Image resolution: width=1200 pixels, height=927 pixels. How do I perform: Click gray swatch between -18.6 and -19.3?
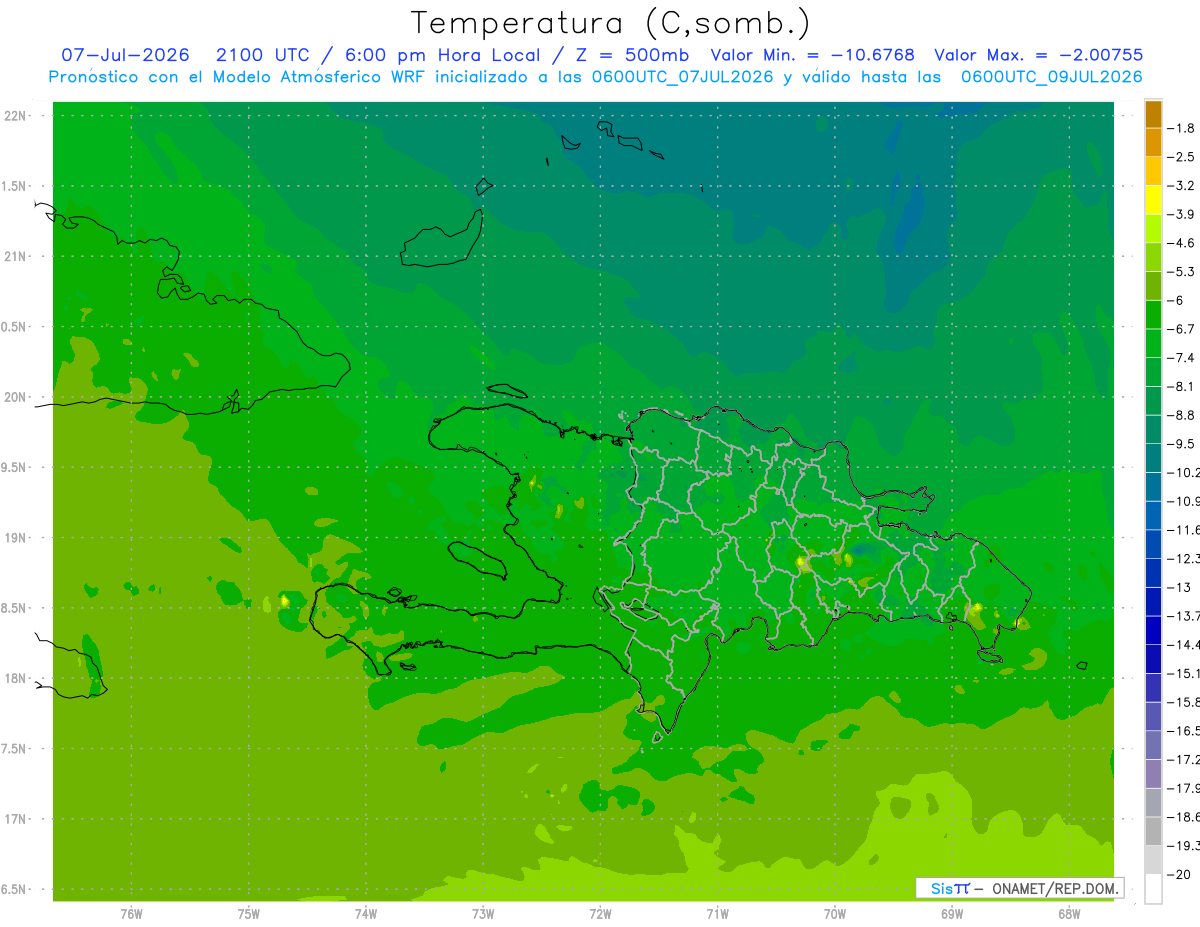click(x=1153, y=831)
